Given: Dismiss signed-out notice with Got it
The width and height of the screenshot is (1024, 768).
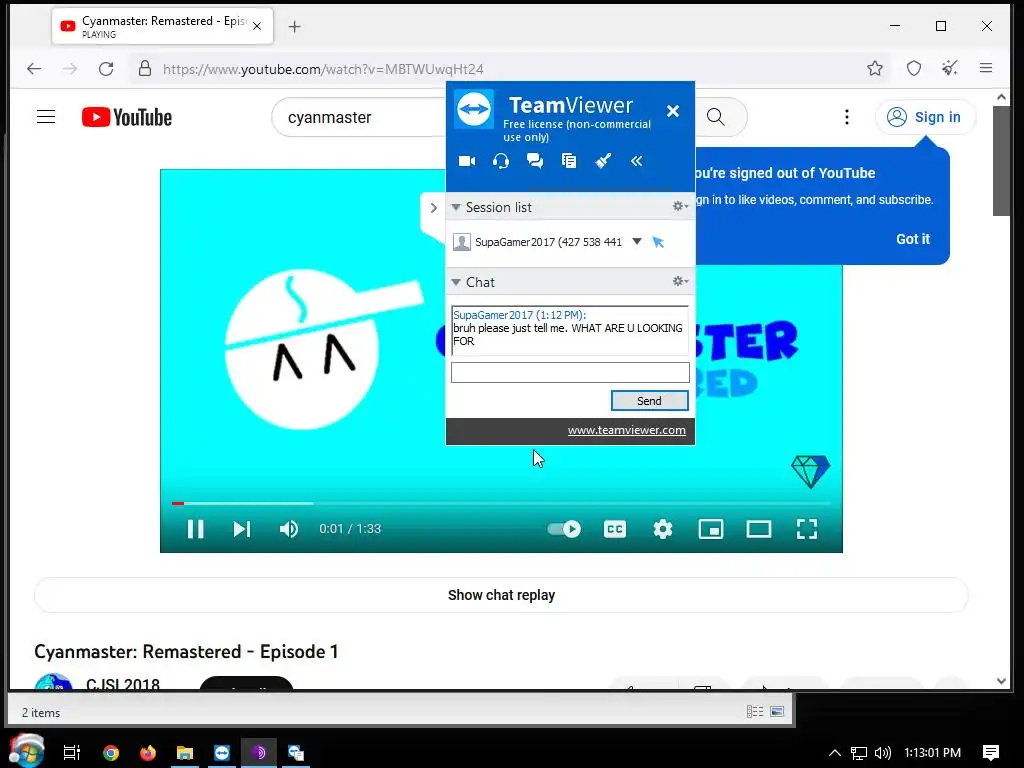Looking at the screenshot, I should 912,239.
